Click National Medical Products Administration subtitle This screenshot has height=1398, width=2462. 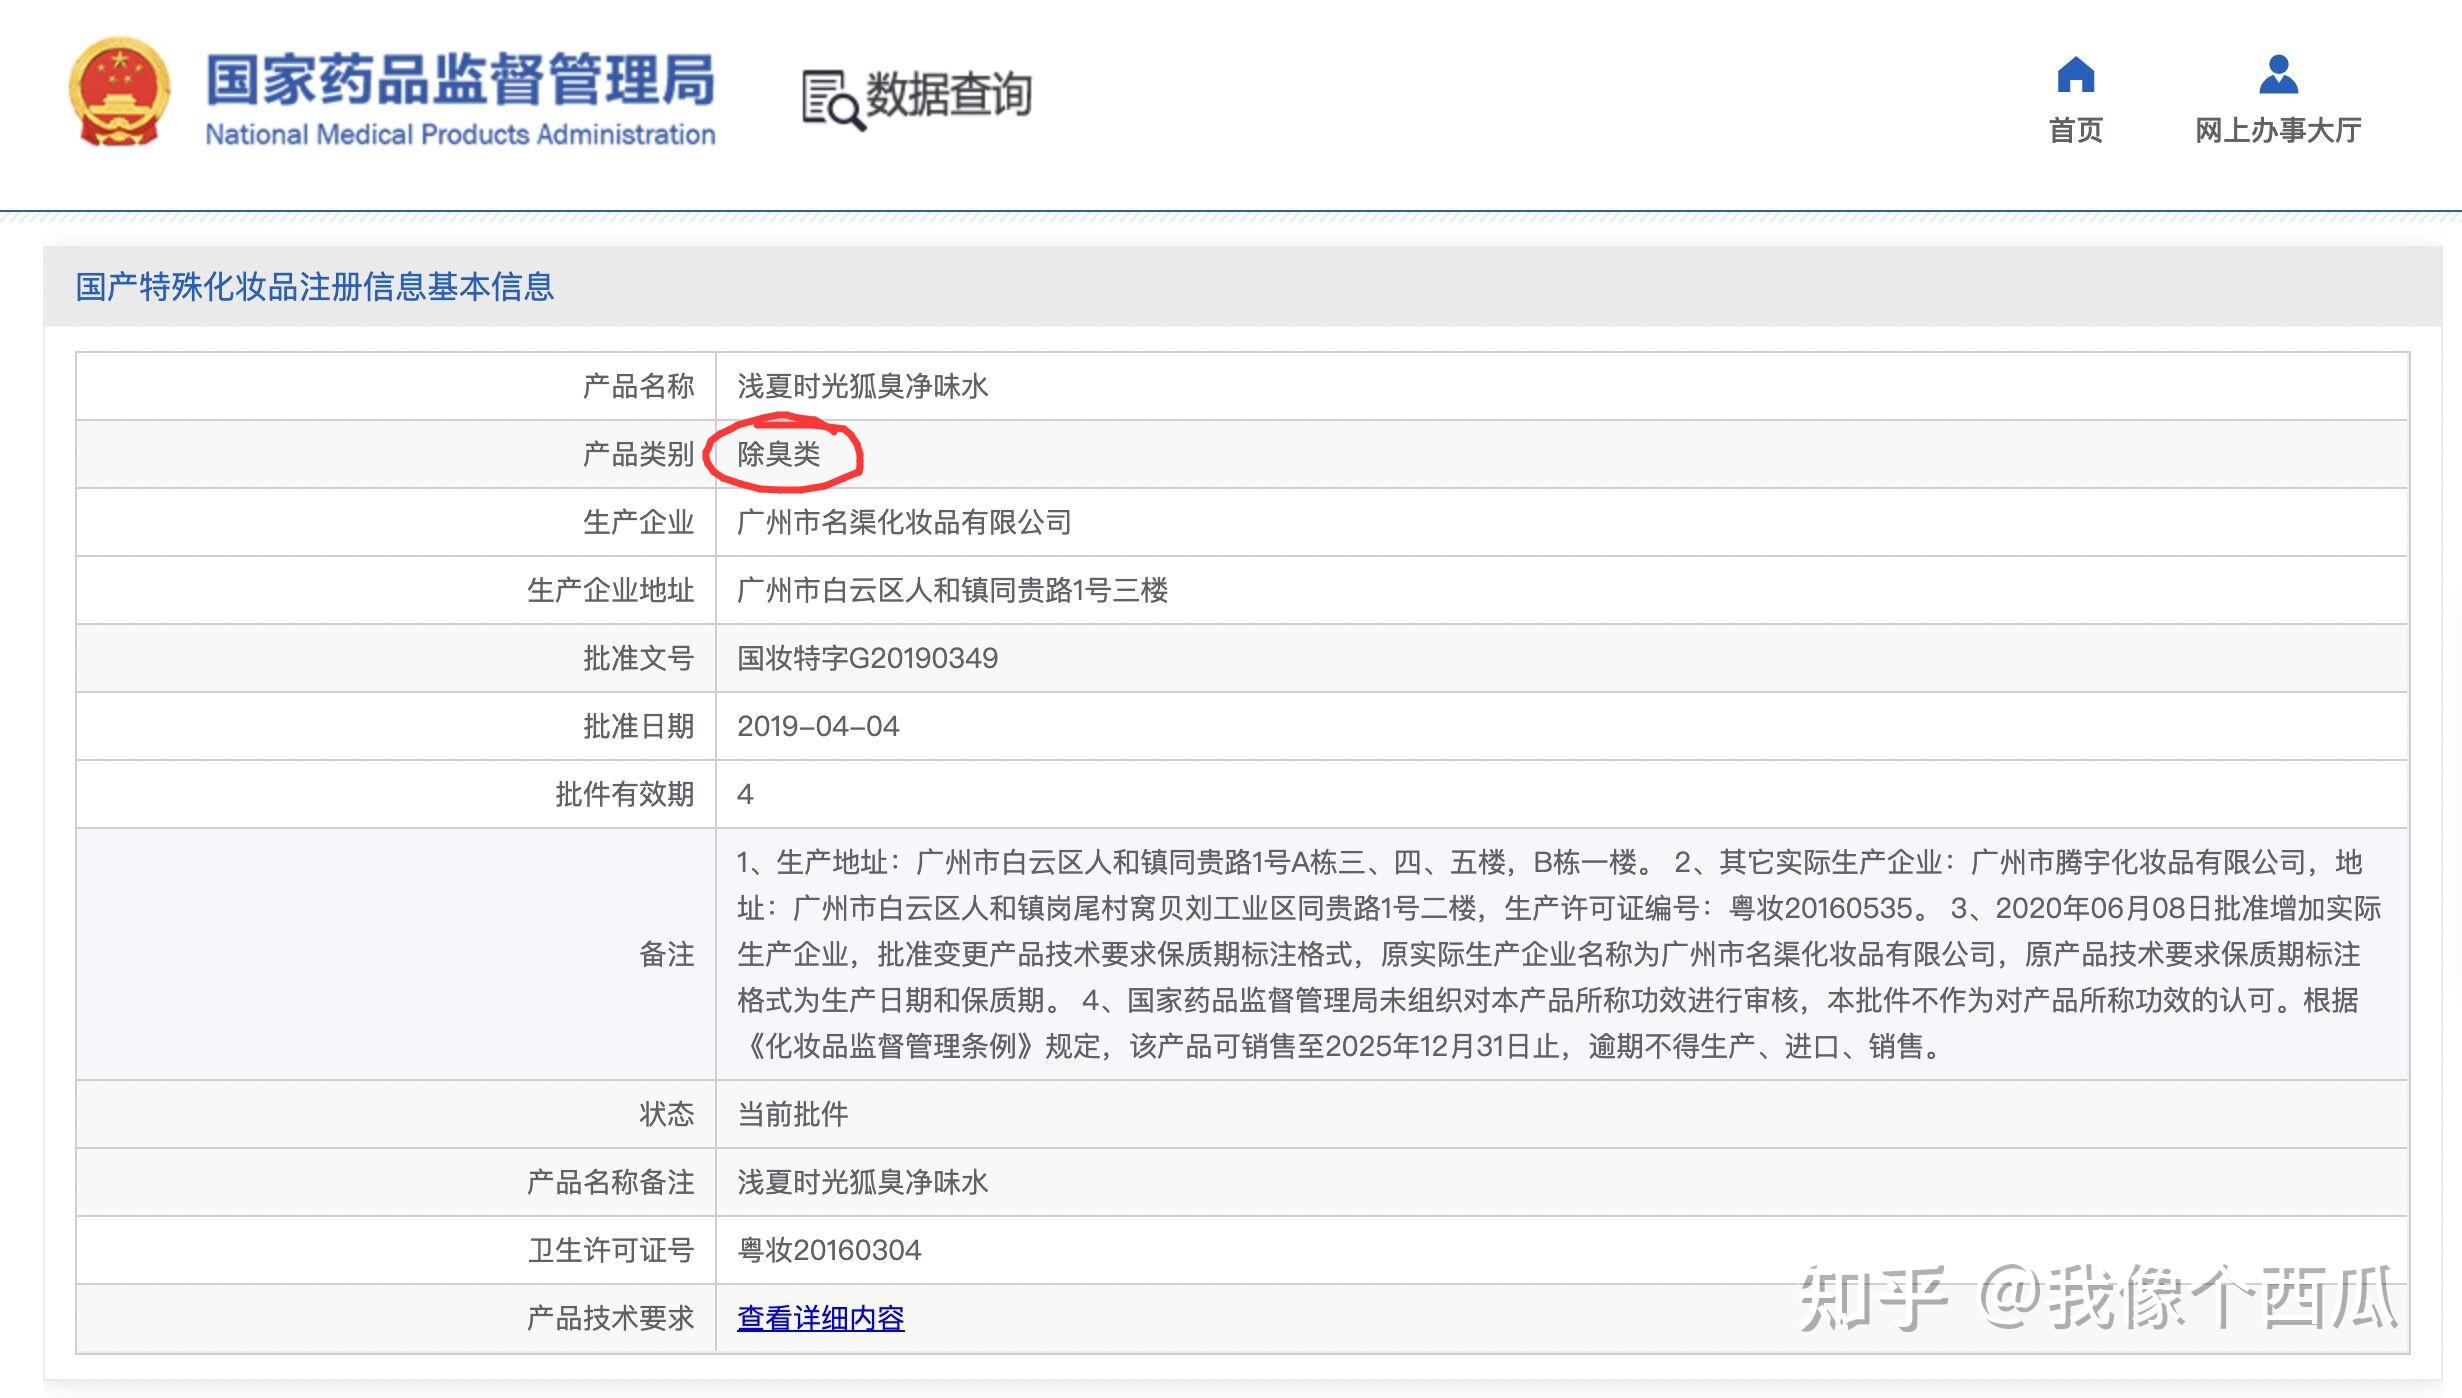460,135
